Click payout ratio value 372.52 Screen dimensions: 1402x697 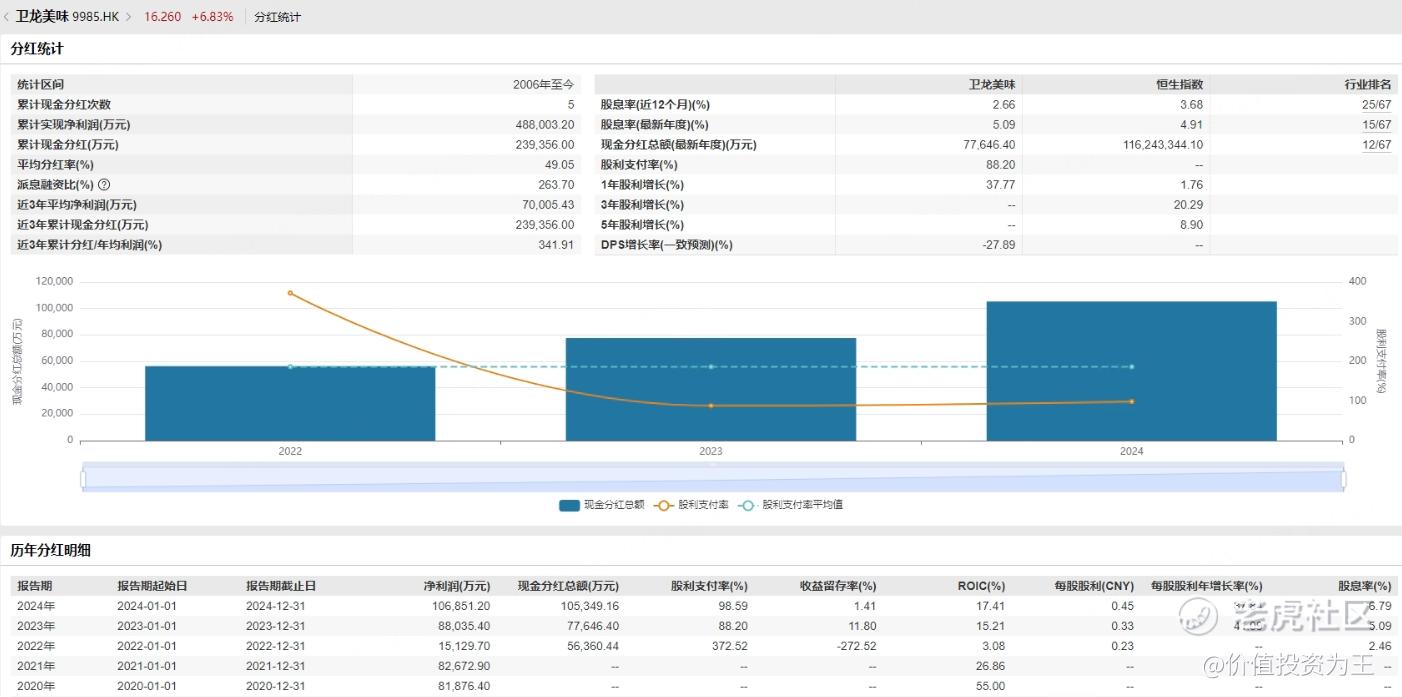click(729, 646)
